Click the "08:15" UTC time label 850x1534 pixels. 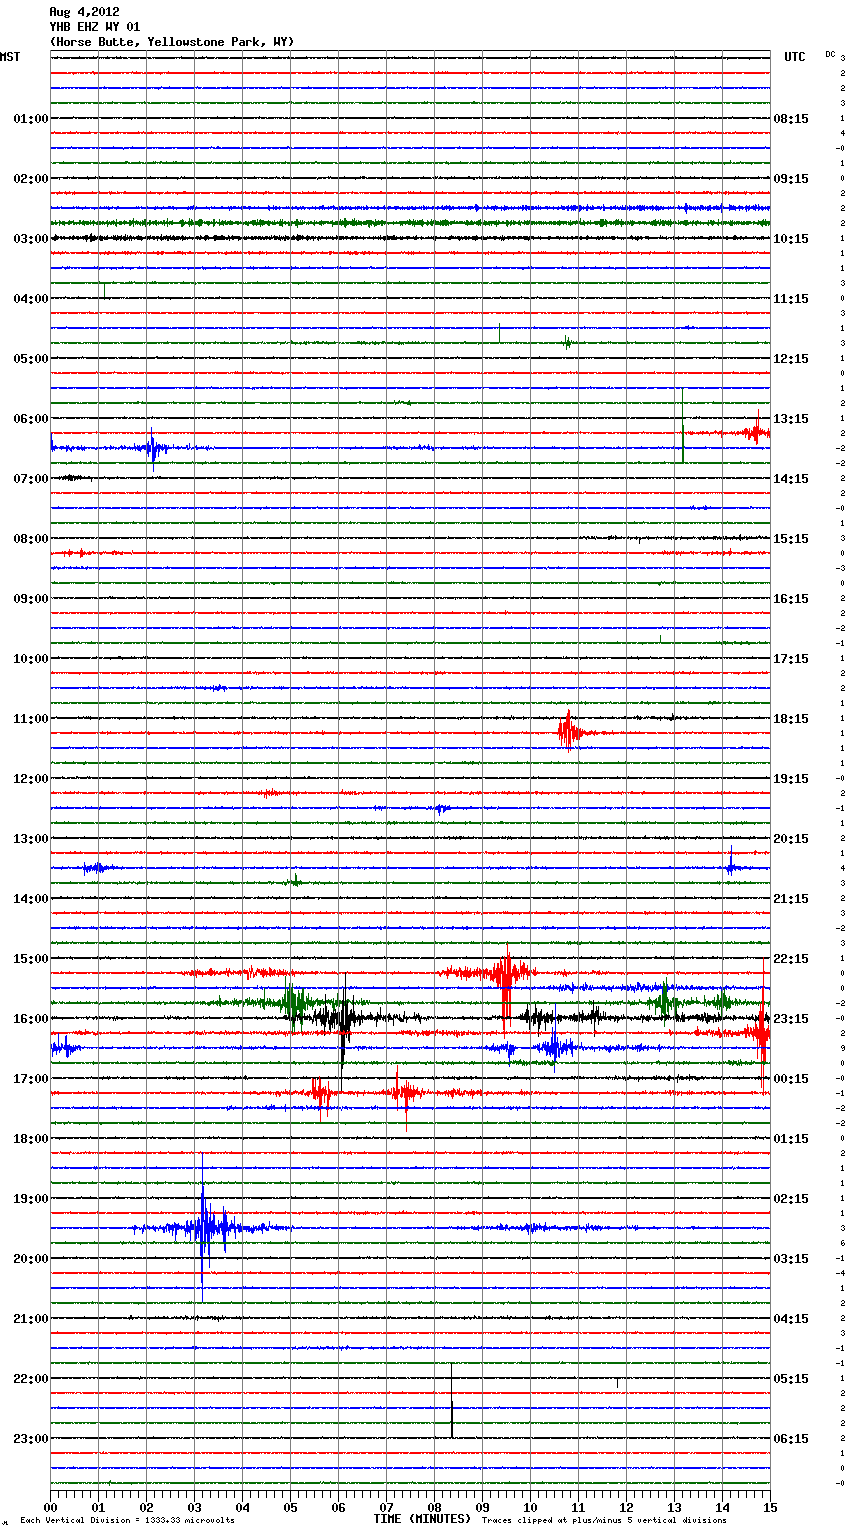tap(791, 119)
